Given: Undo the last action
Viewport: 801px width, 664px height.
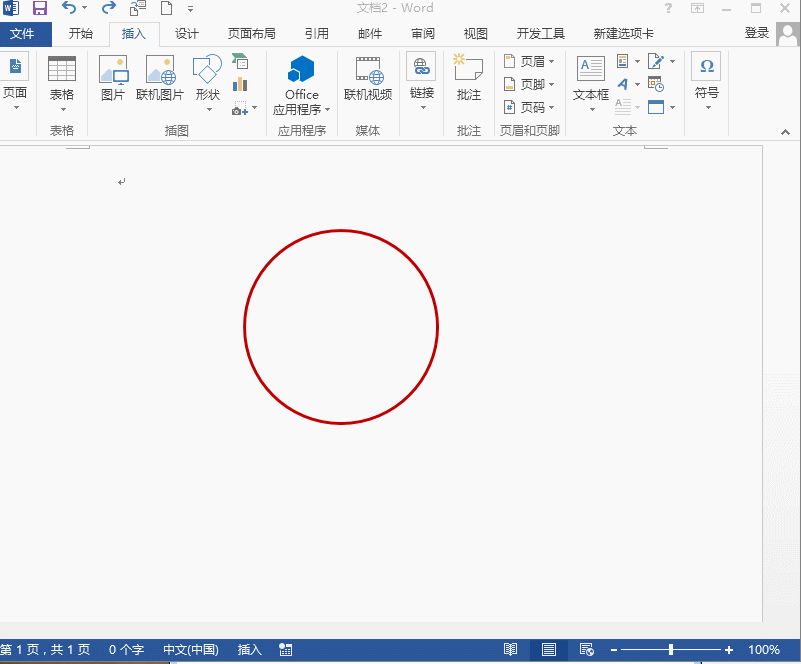Looking at the screenshot, I should pos(69,8).
